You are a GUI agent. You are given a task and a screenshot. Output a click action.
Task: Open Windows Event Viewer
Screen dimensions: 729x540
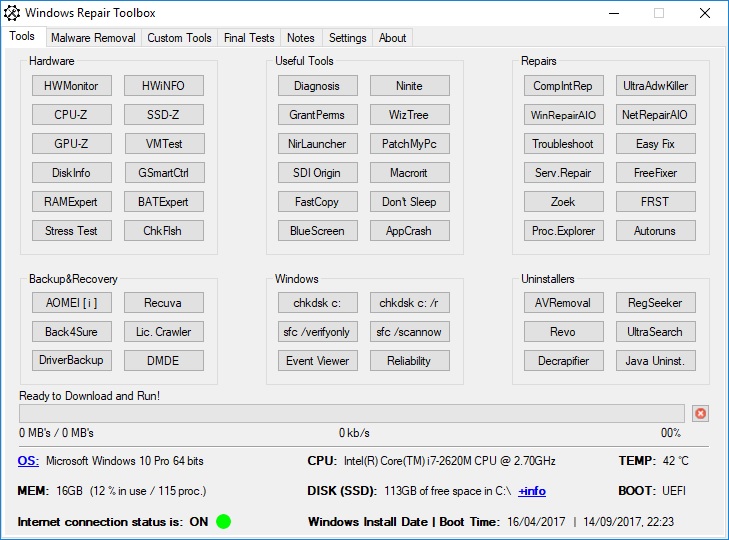coord(317,361)
